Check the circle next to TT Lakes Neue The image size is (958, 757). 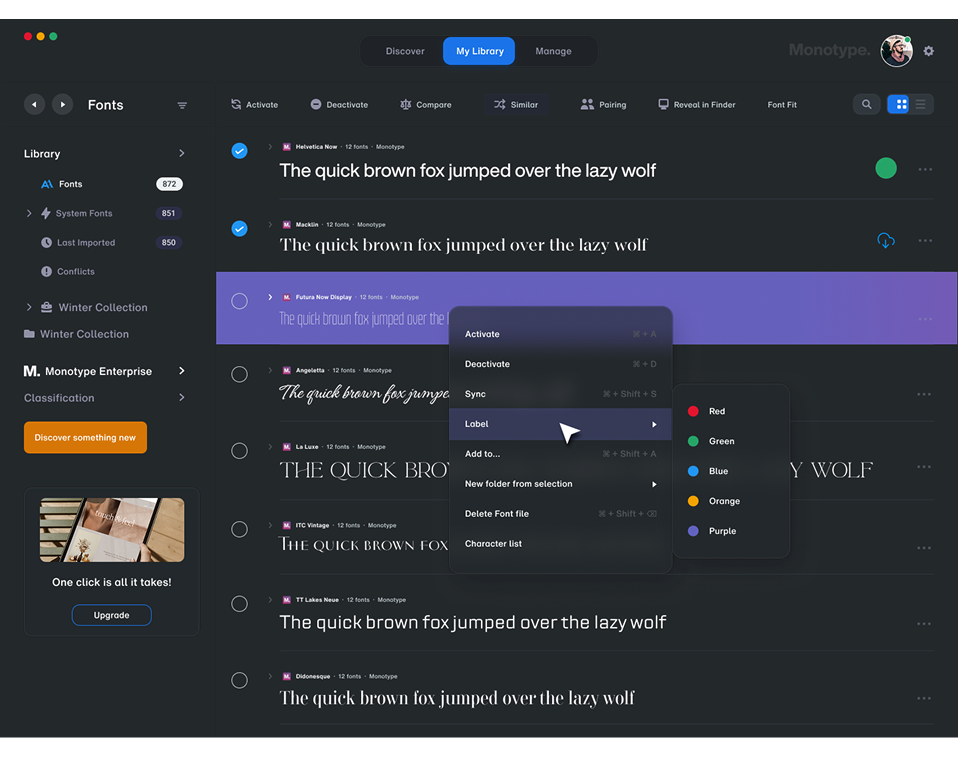[x=239, y=603]
